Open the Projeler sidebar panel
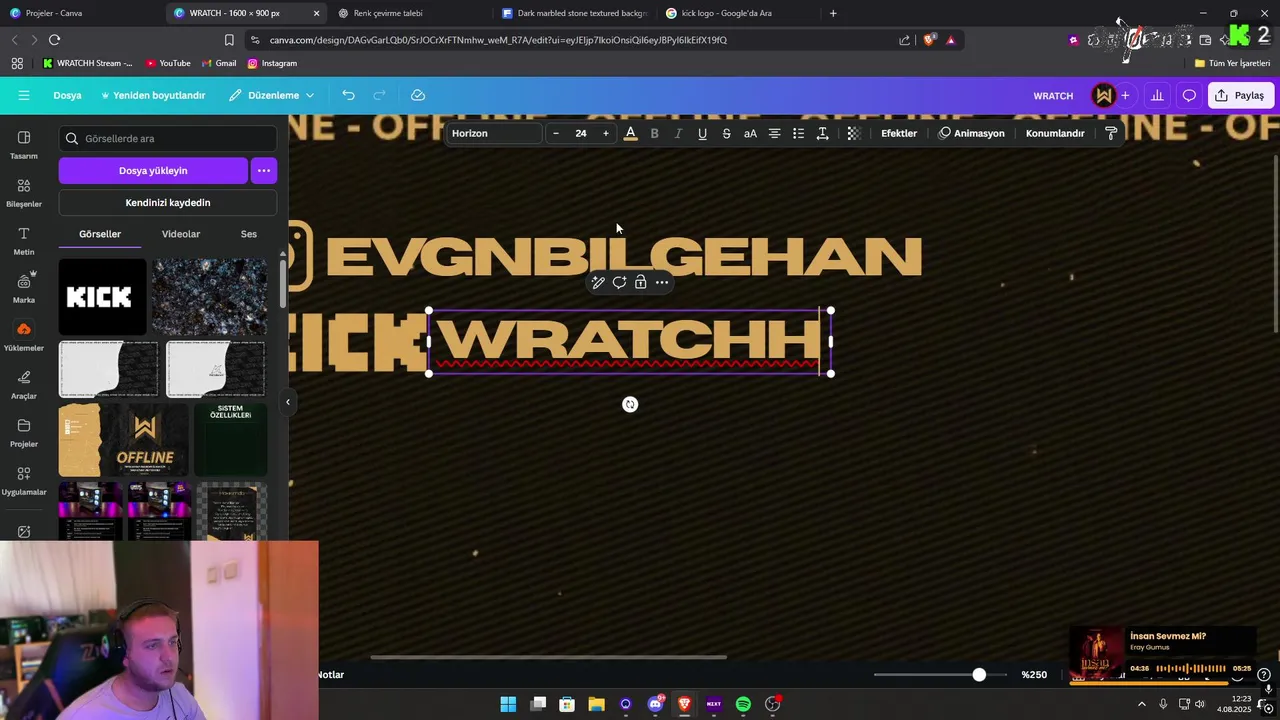This screenshot has height=720, width=1280. click(24, 432)
